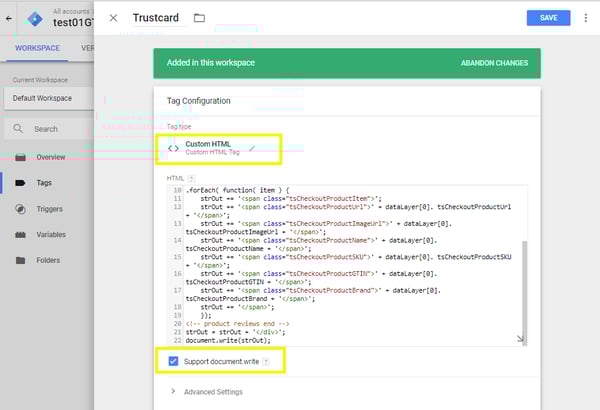Open help for Support document.write
This screenshot has height=410, width=600.
[x=266, y=361]
